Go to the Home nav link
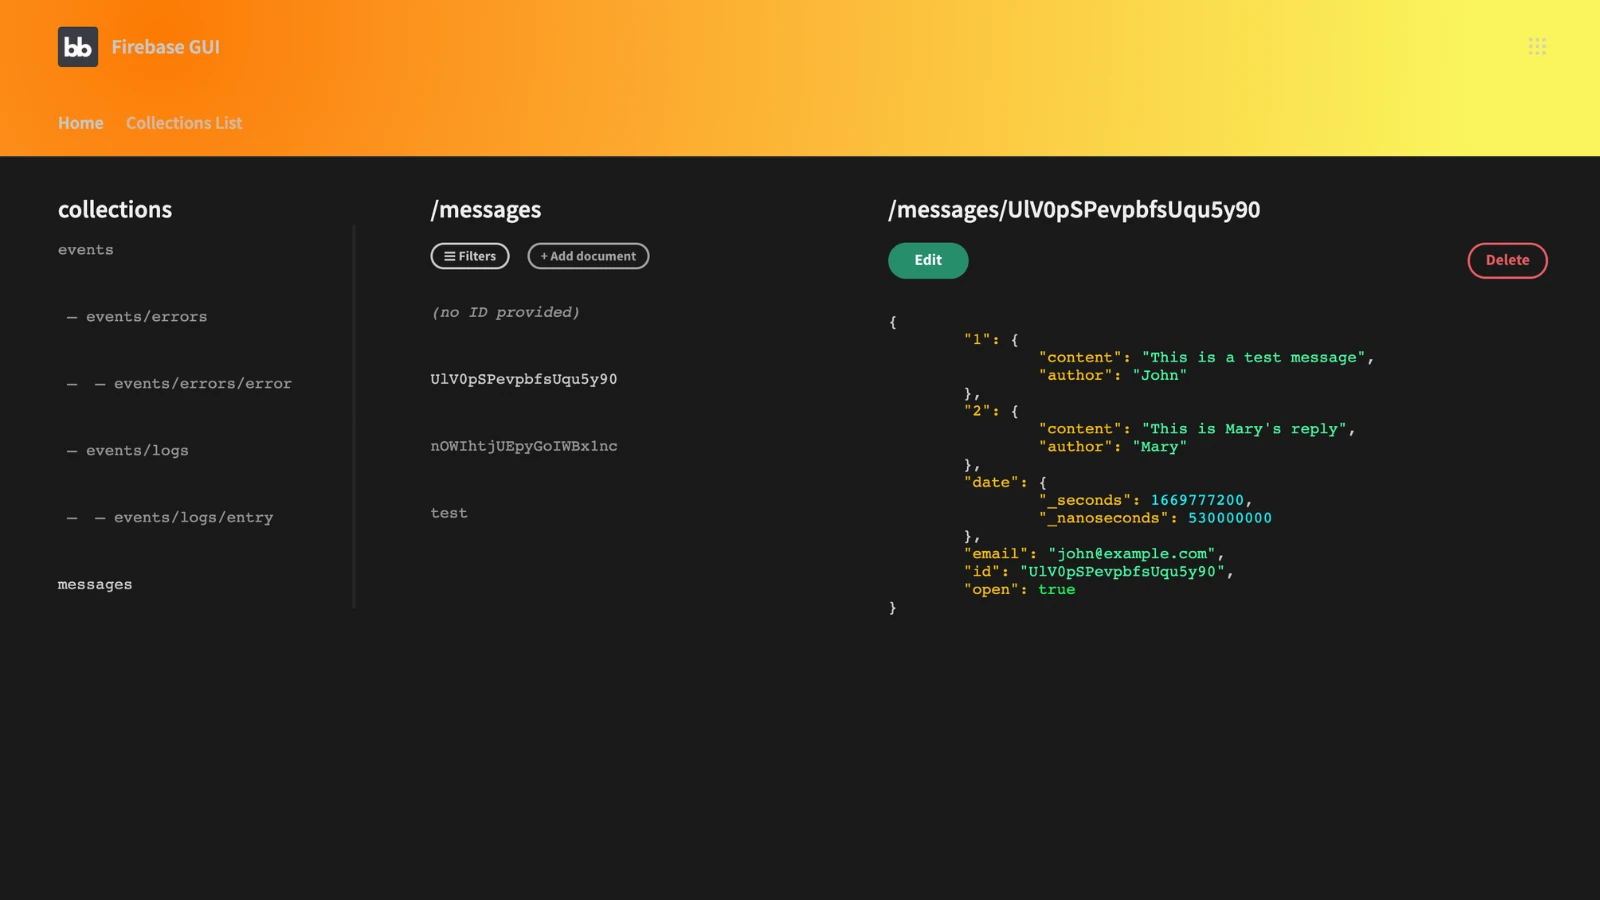The height and width of the screenshot is (900, 1600). coord(81,123)
